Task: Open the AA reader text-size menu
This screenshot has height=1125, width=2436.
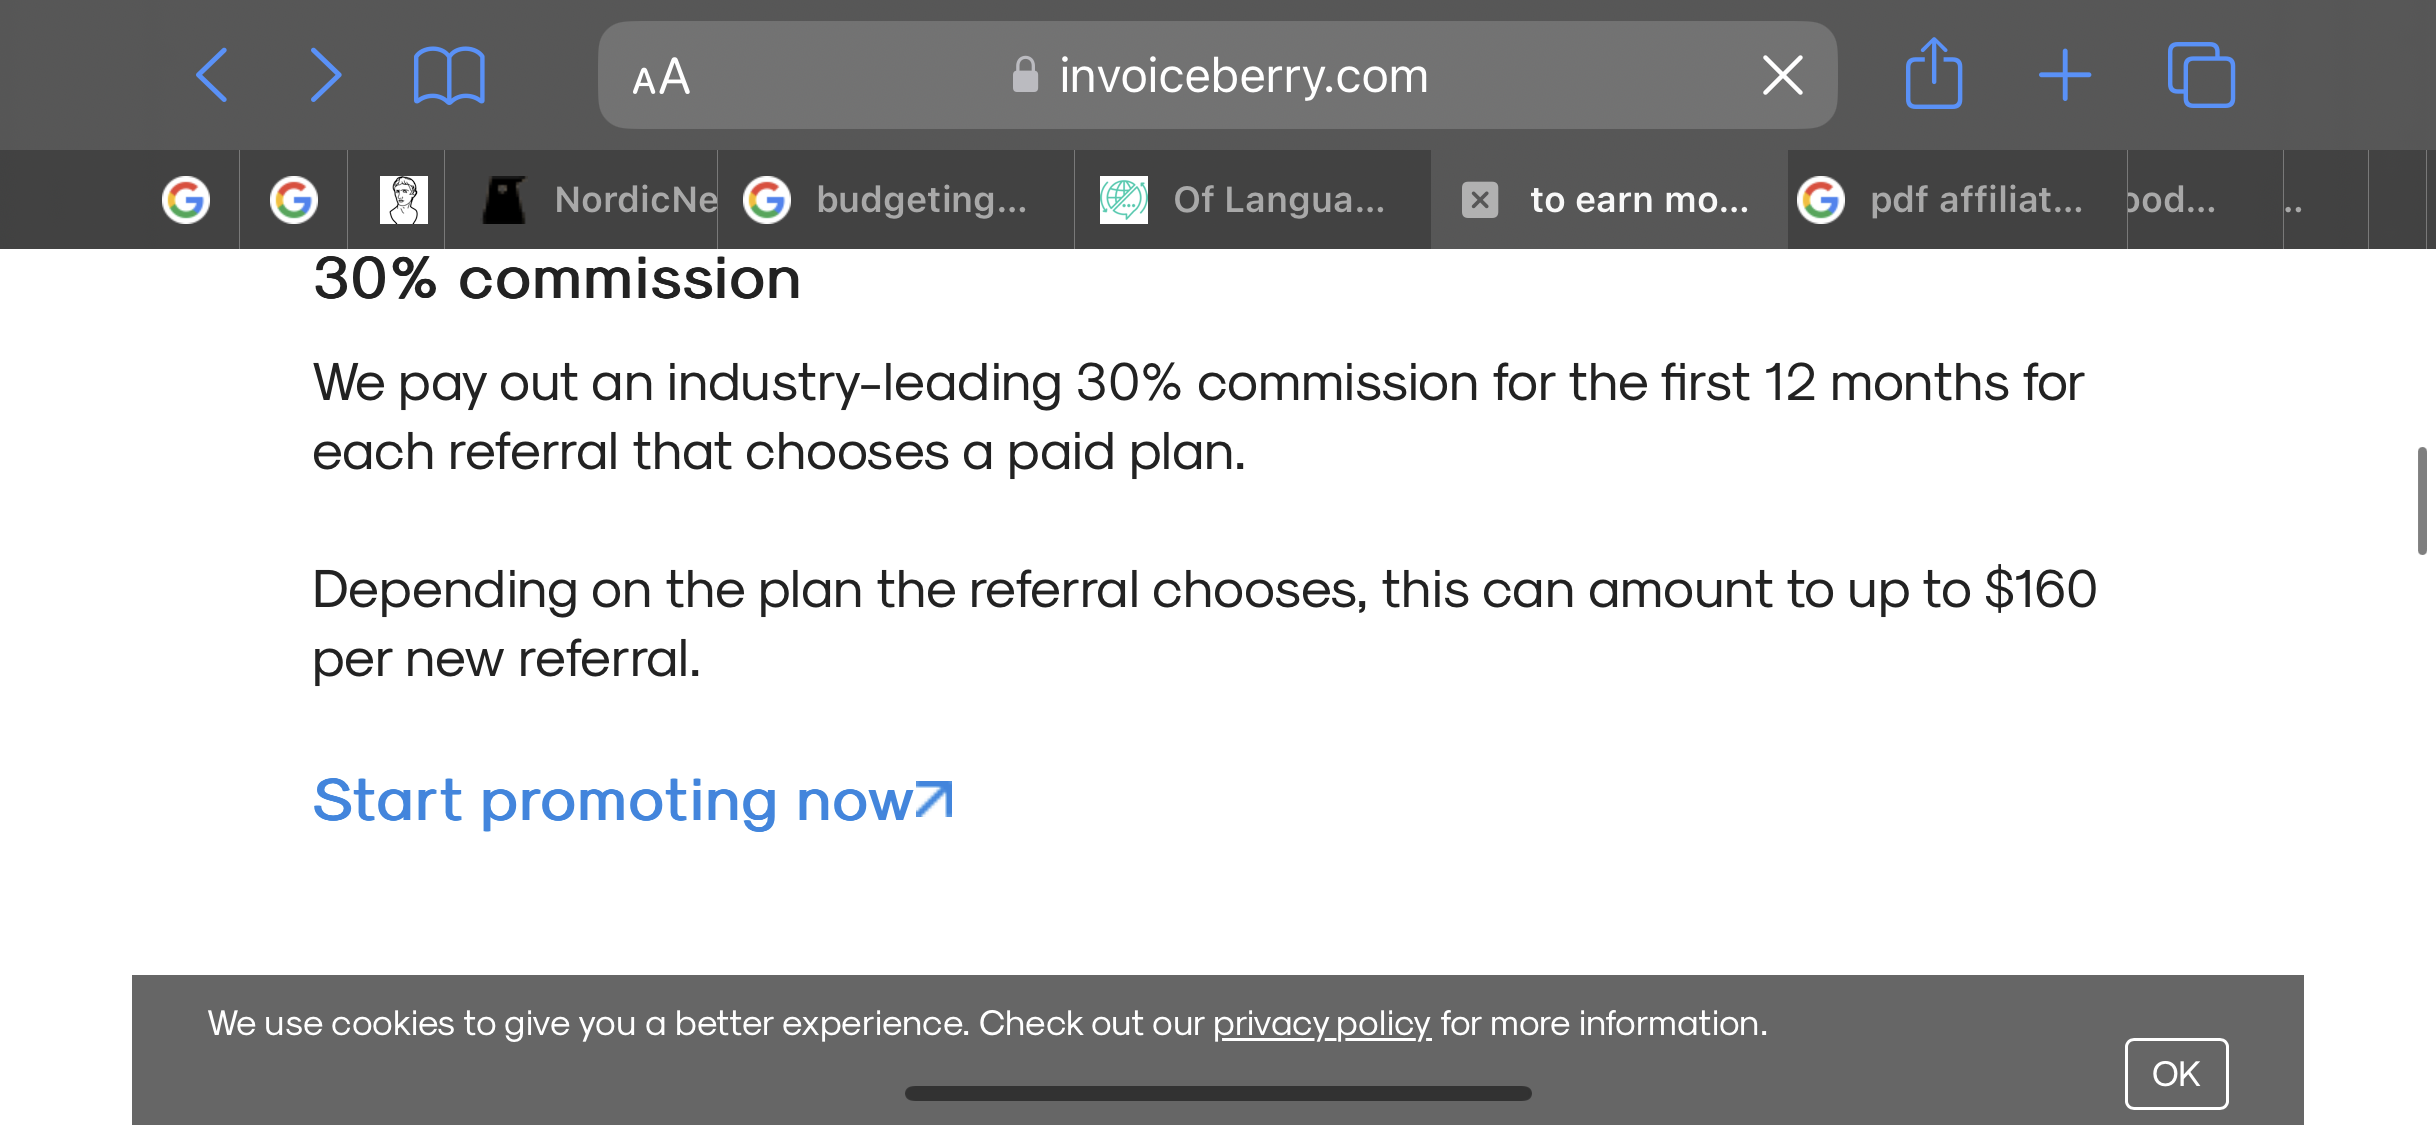Action: [x=661, y=76]
